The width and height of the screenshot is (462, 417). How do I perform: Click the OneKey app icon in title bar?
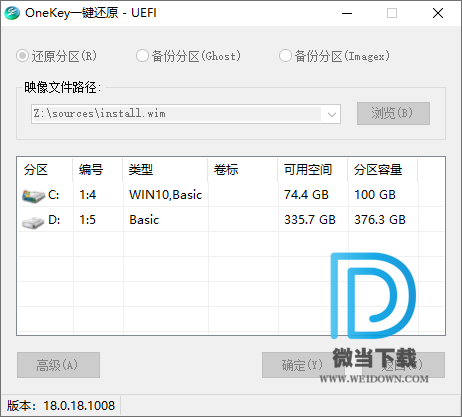pyautogui.click(x=12, y=13)
